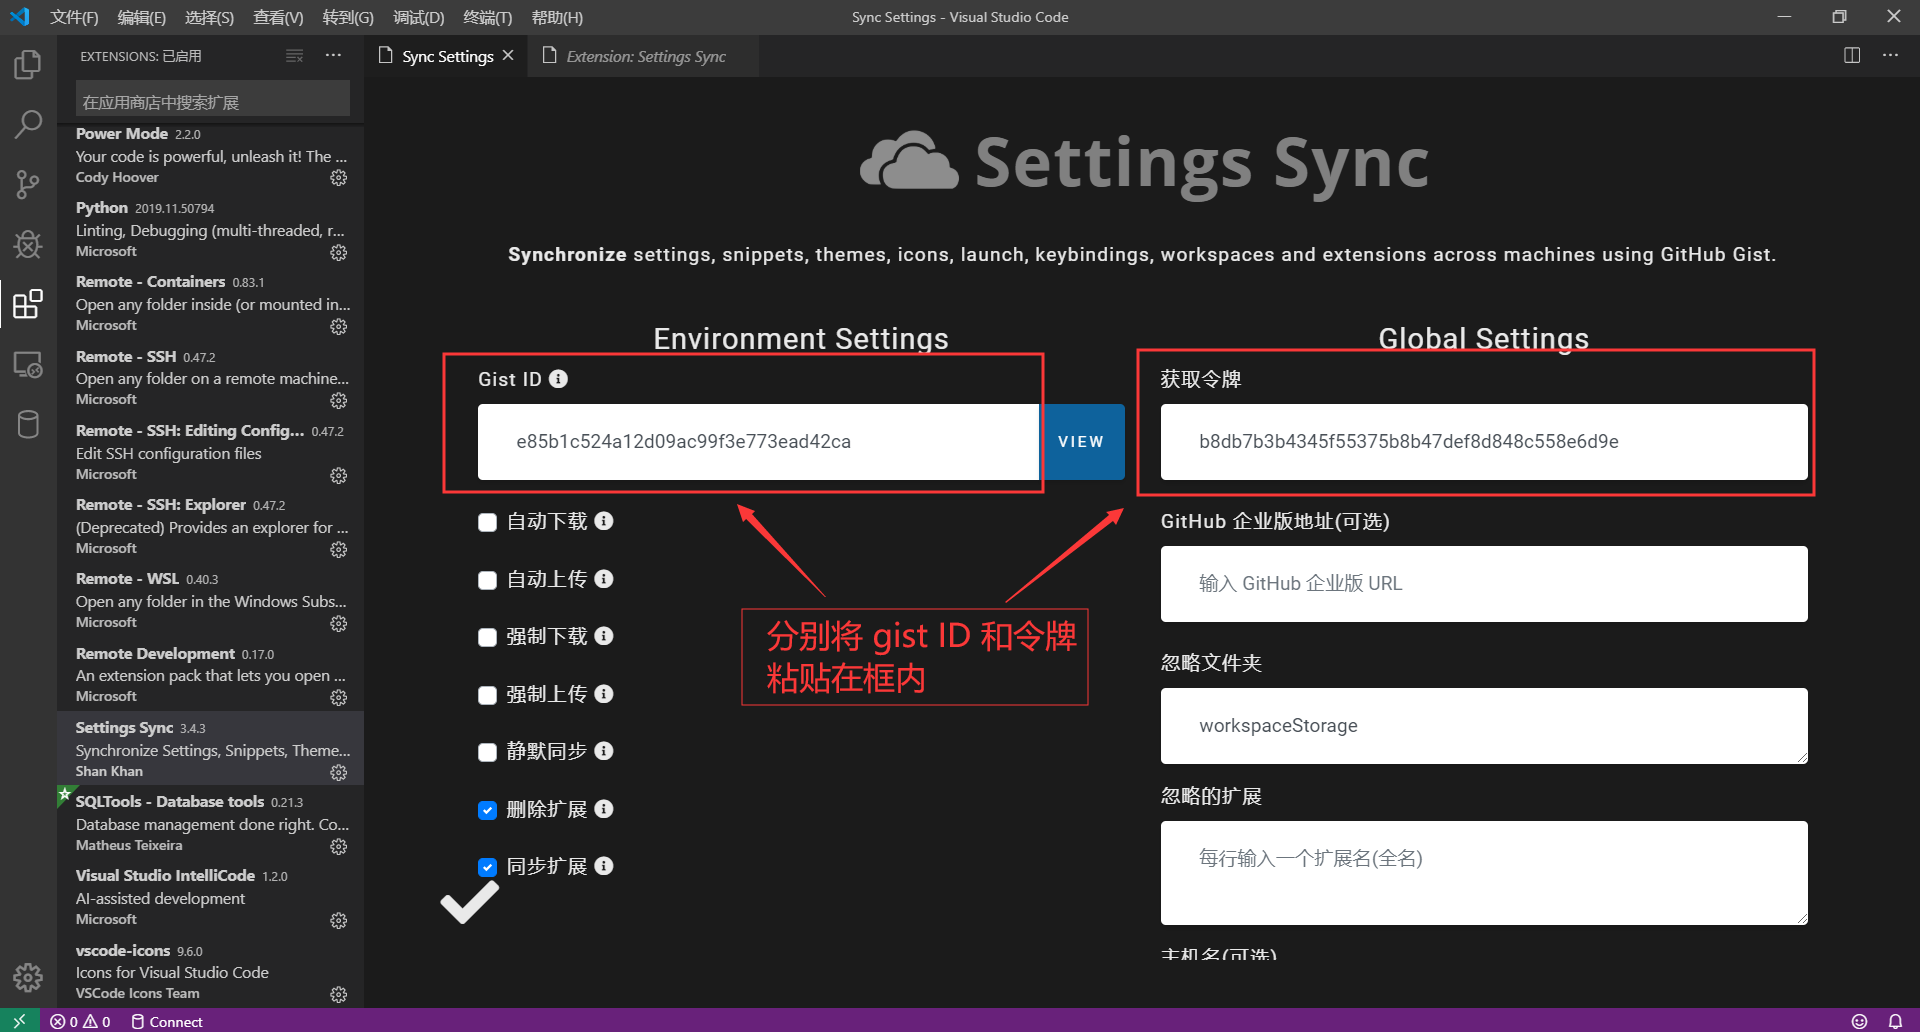The height and width of the screenshot is (1032, 1920).
Task: Open the 查看(V) menu
Action: pyautogui.click(x=278, y=17)
